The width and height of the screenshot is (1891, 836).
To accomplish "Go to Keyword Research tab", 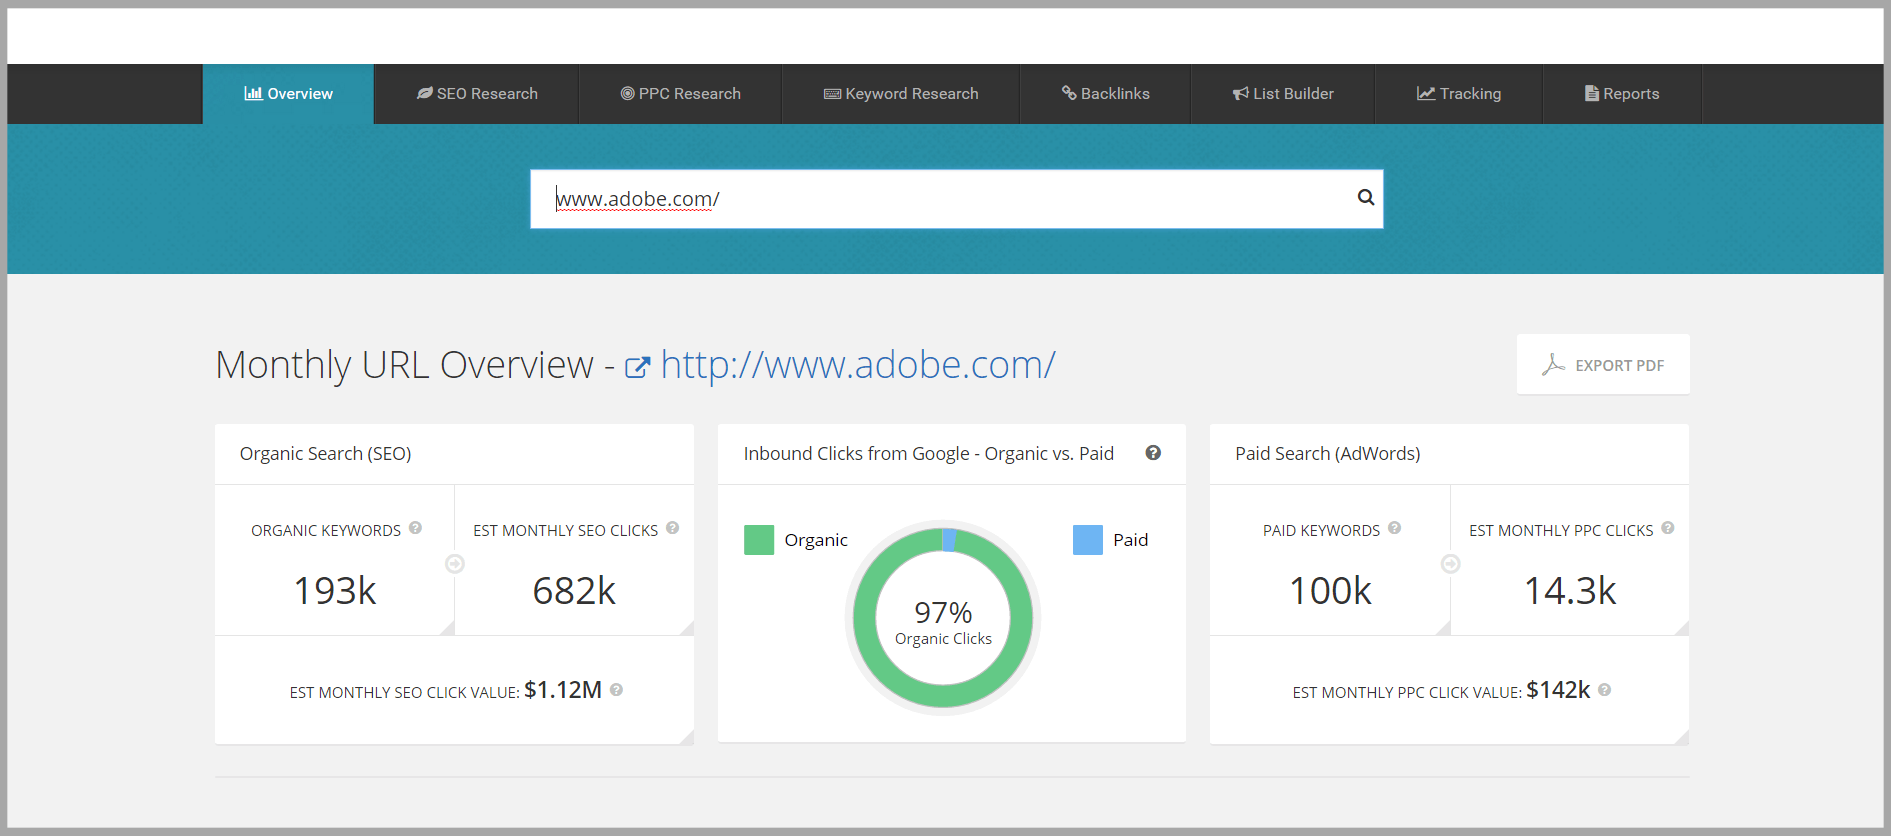I will click(x=900, y=94).
